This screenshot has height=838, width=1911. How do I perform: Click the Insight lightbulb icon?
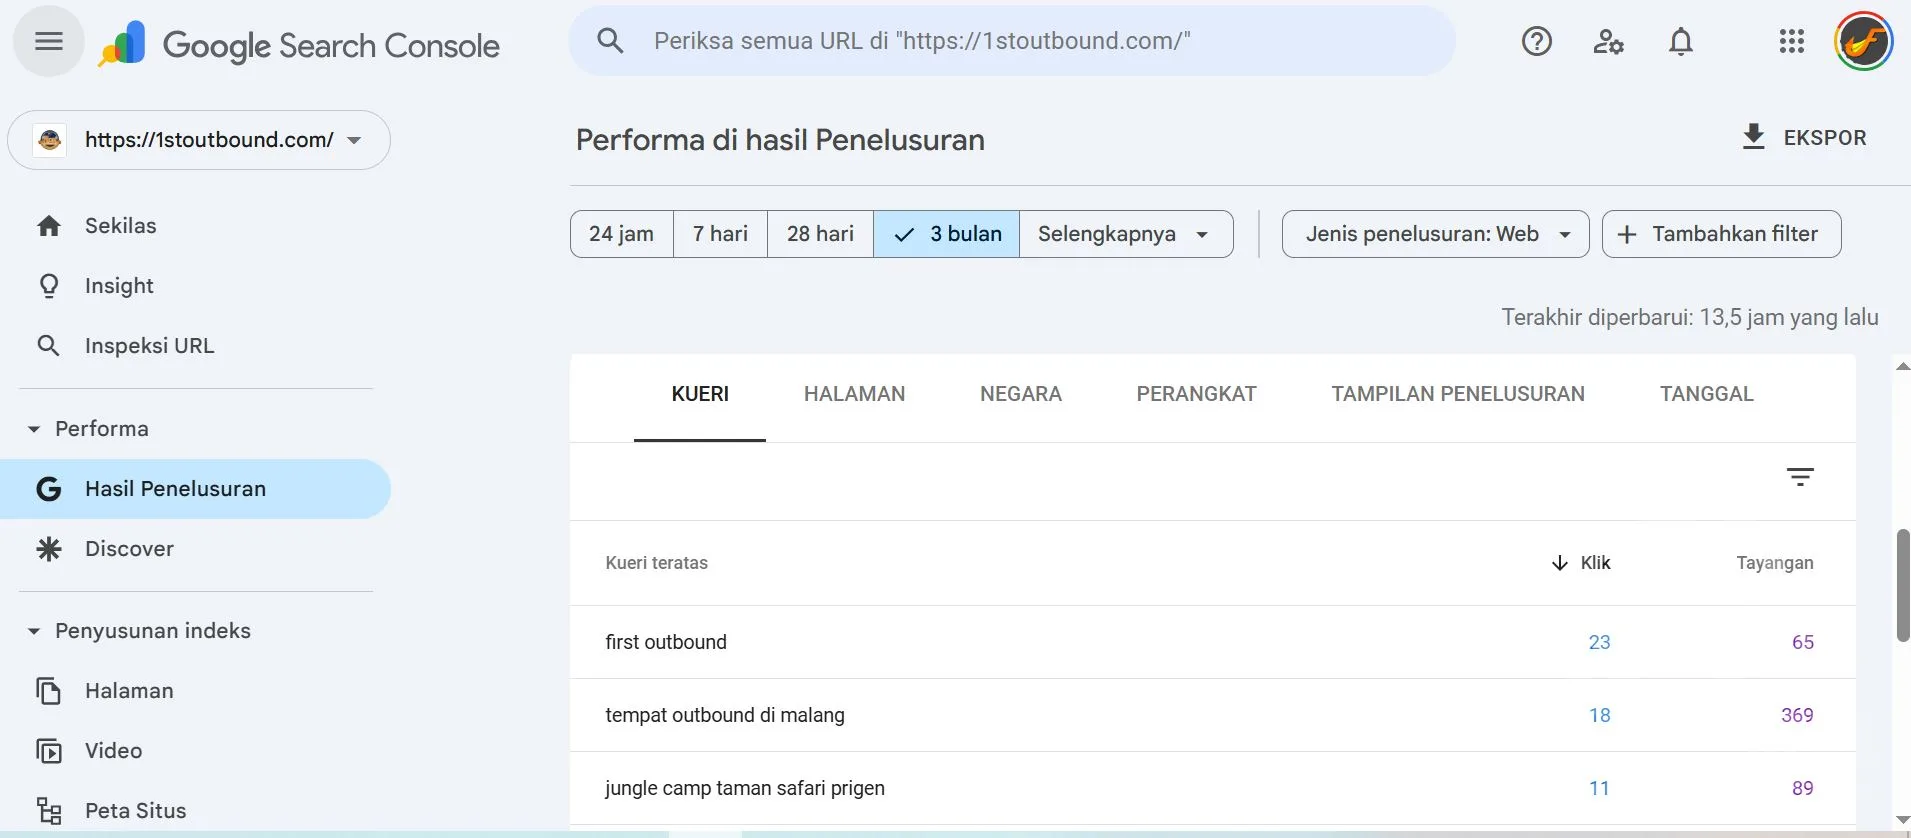(x=49, y=286)
